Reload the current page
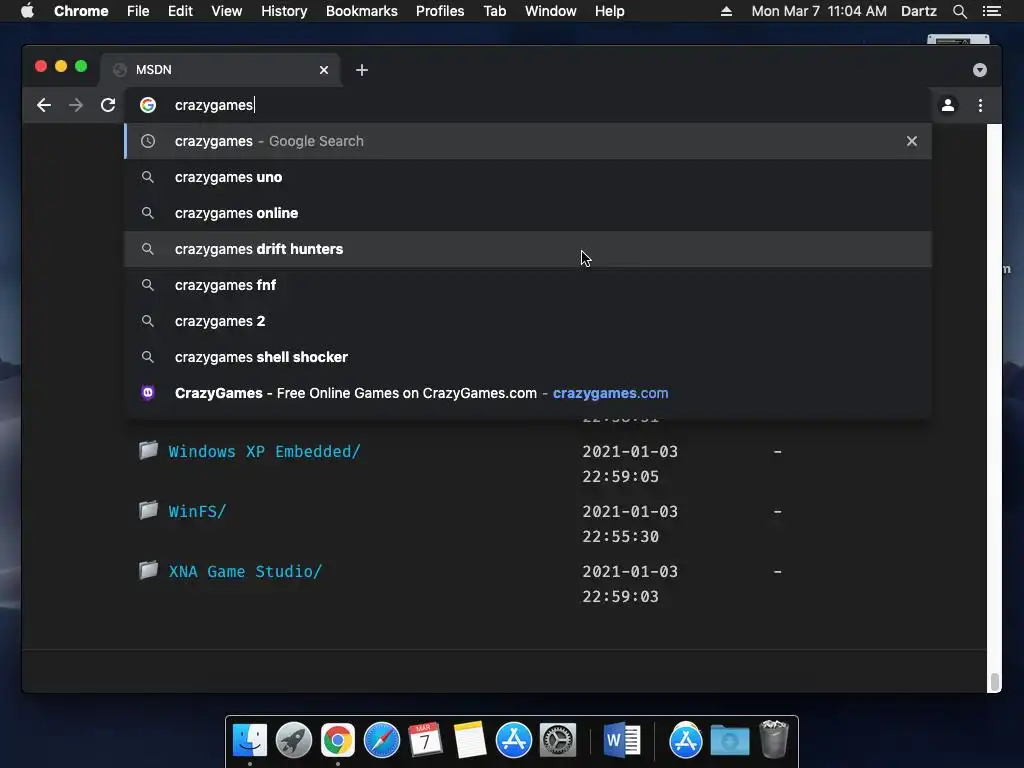Screen dimensions: 1024x768 pyautogui.click(x=108, y=105)
